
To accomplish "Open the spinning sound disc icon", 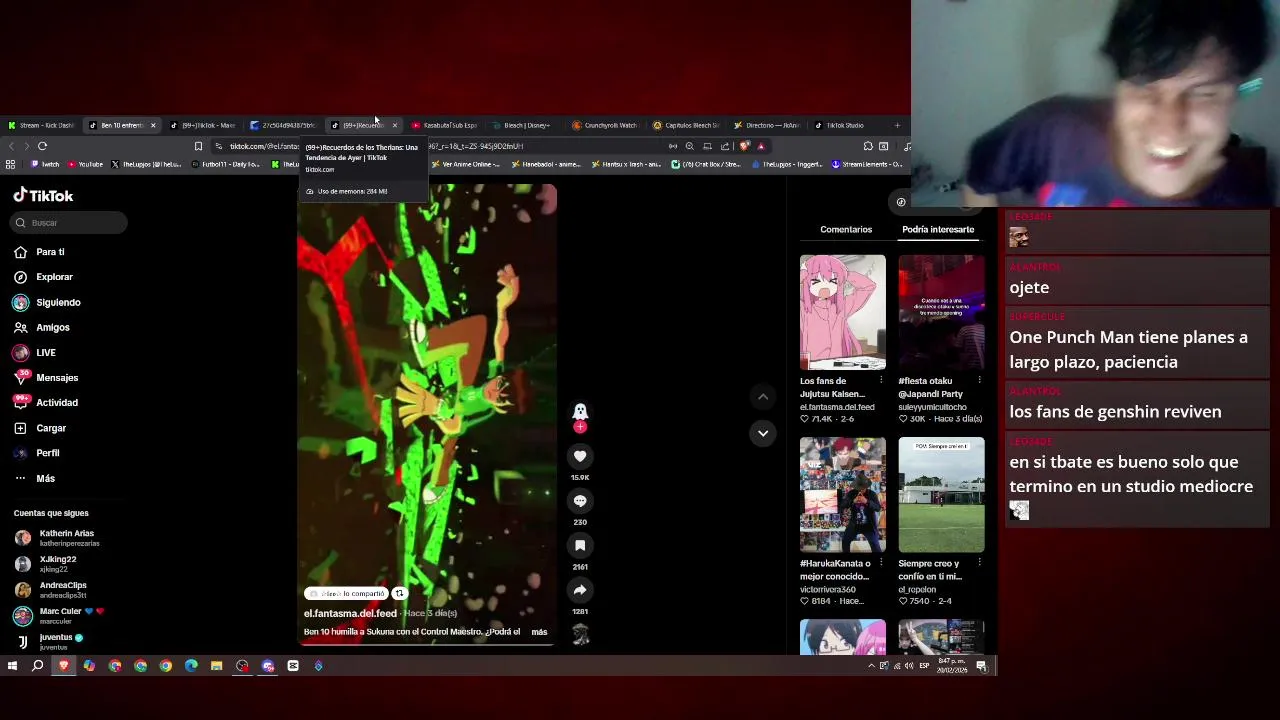I will [x=580, y=634].
